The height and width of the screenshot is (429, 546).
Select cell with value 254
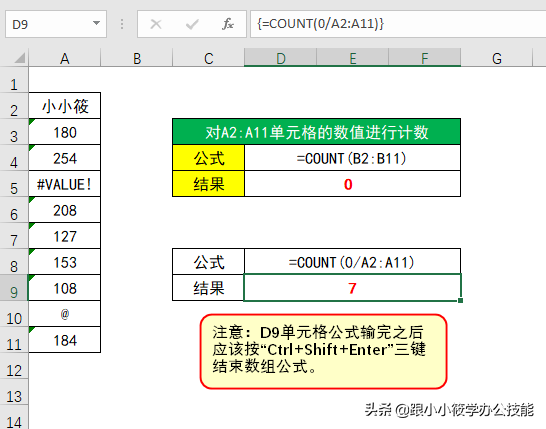(65, 158)
